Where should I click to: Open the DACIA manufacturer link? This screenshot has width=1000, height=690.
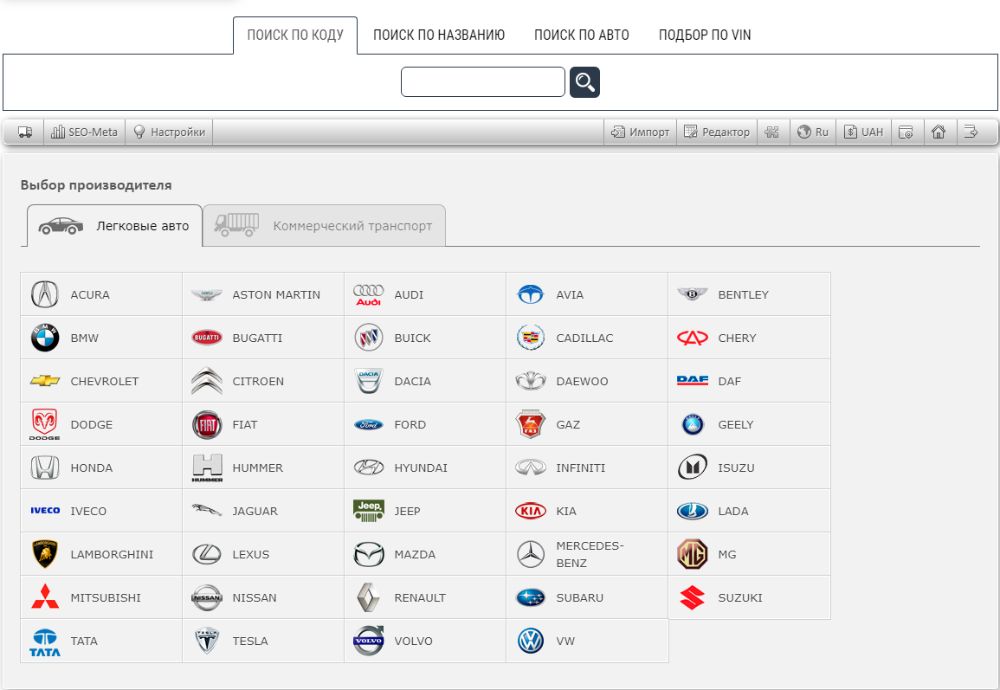[x=413, y=381]
